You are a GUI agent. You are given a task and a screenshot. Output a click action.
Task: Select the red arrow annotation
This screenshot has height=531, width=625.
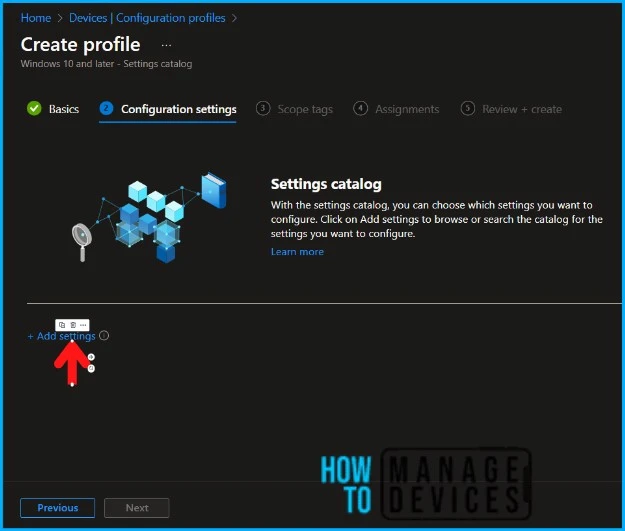[x=72, y=363]
